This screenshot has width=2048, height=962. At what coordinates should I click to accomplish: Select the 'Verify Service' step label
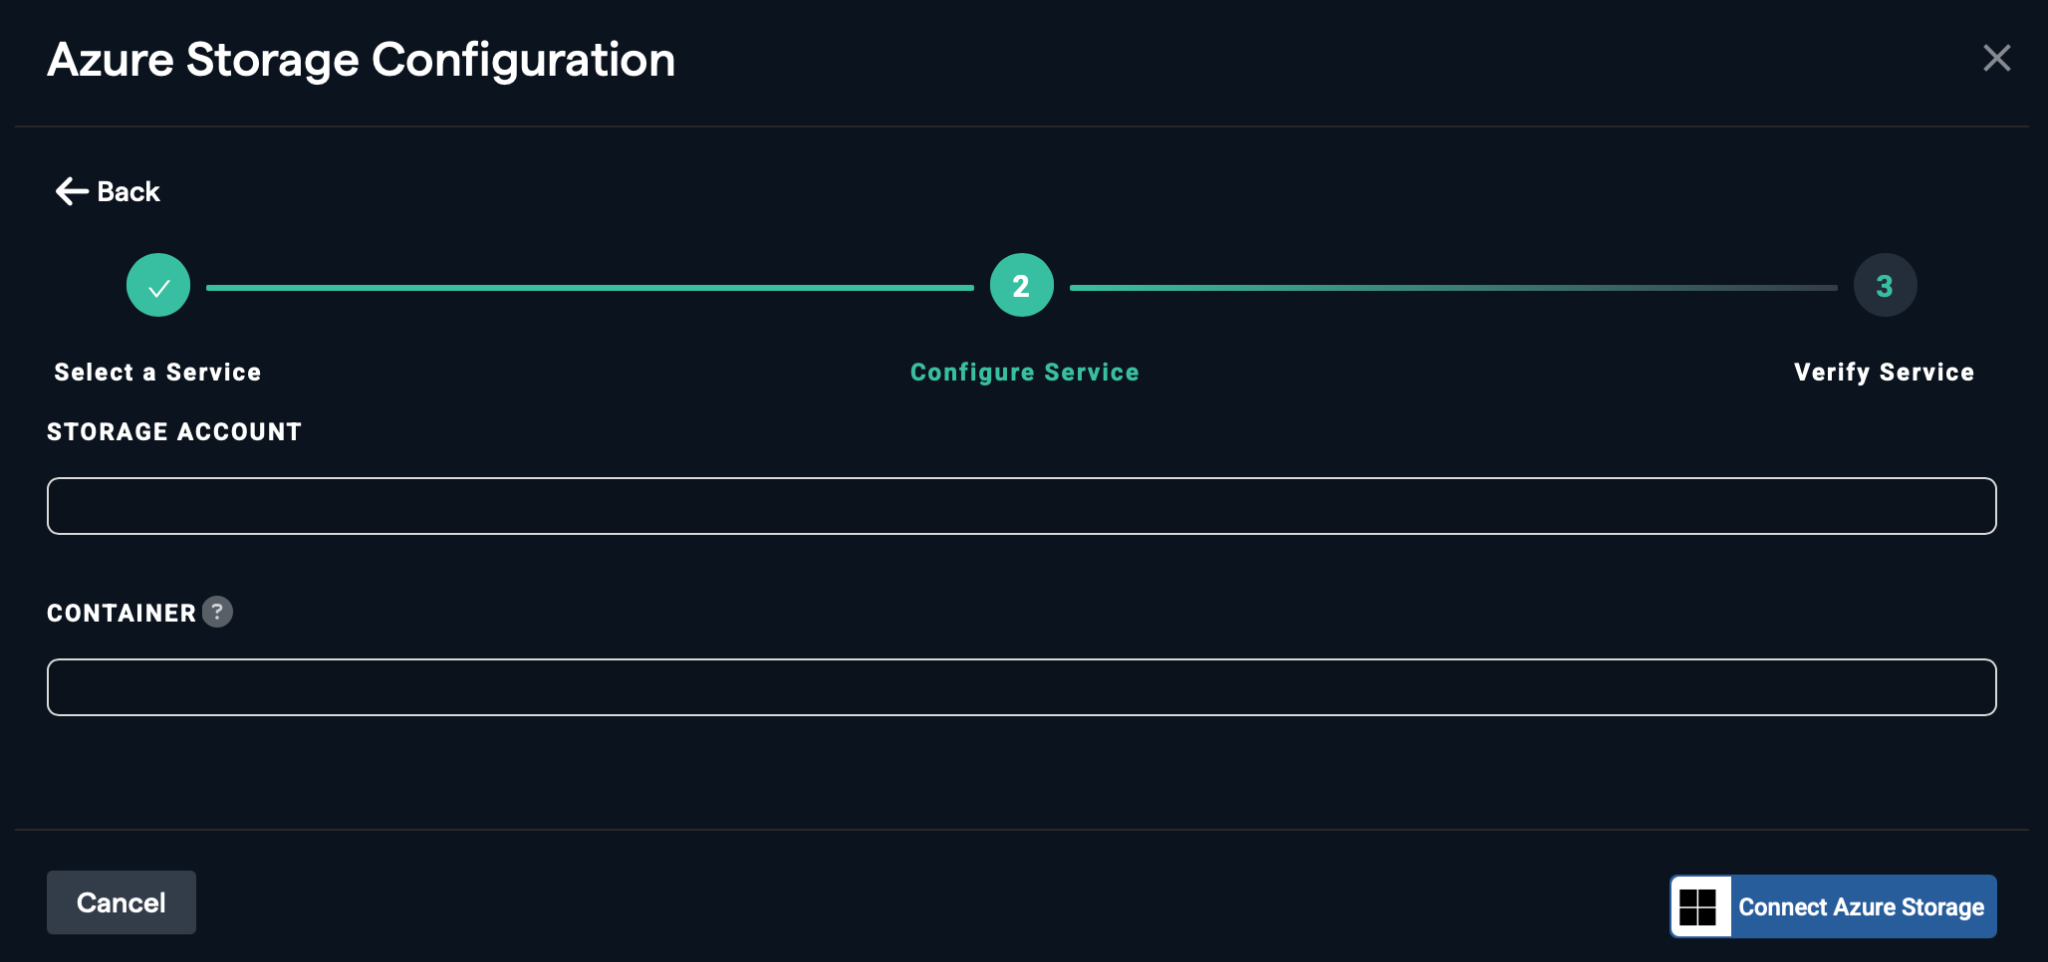point(1883,372)
